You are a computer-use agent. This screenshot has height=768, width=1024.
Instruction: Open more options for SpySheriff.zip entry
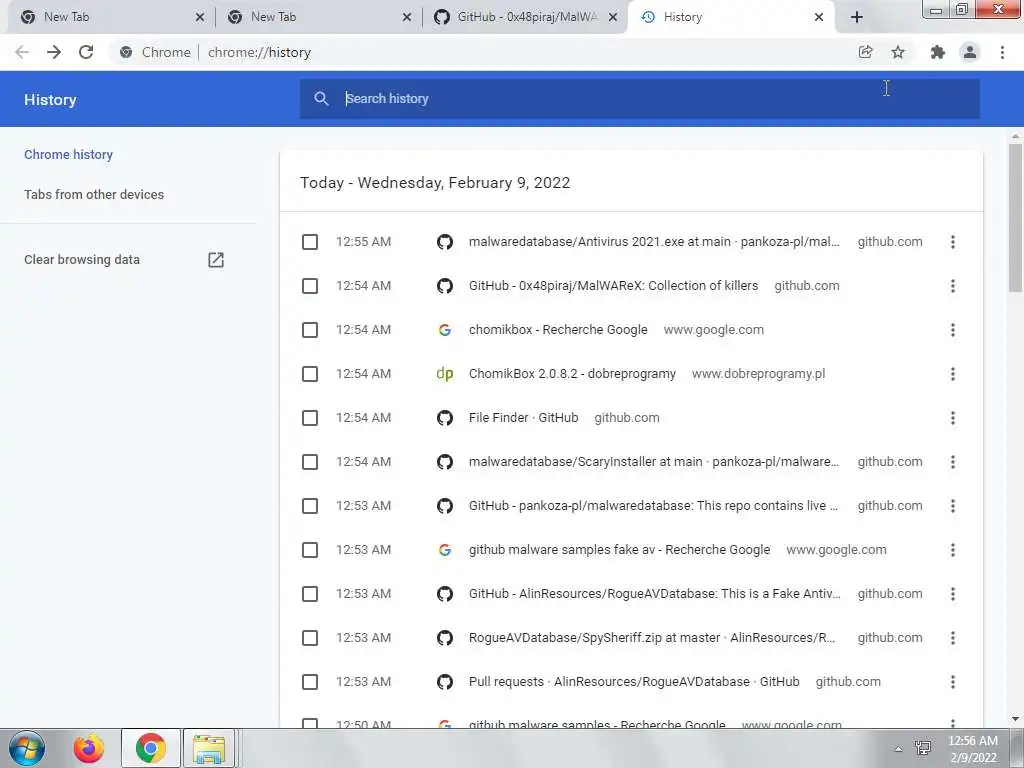(x=953, y=638)
